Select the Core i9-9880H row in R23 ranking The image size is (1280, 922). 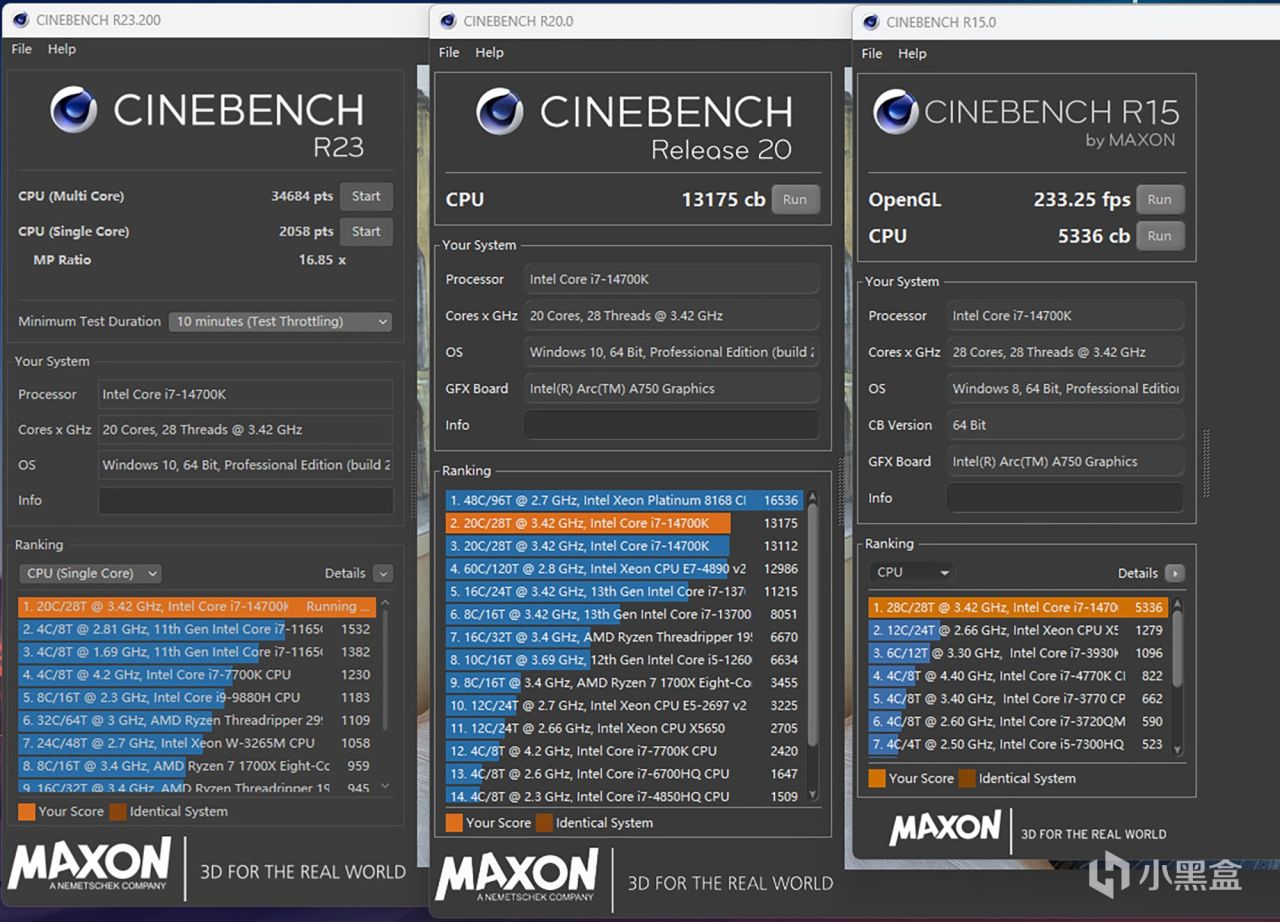[197, 698]
